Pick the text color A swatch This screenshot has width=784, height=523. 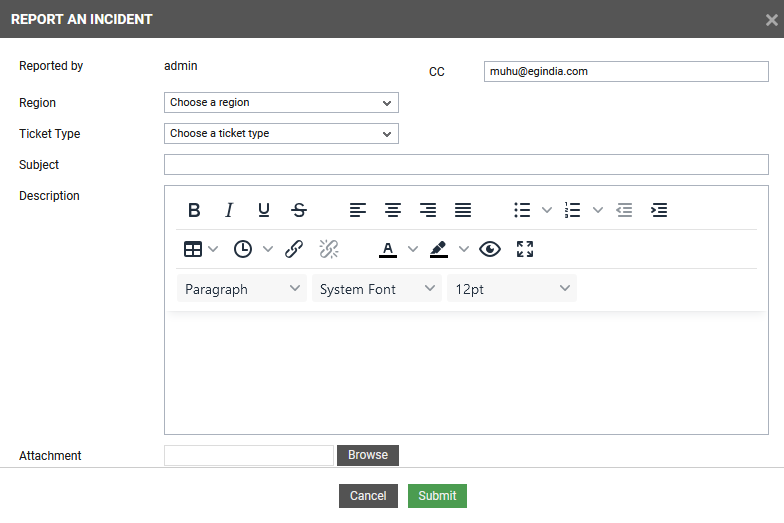pos(388,249)
